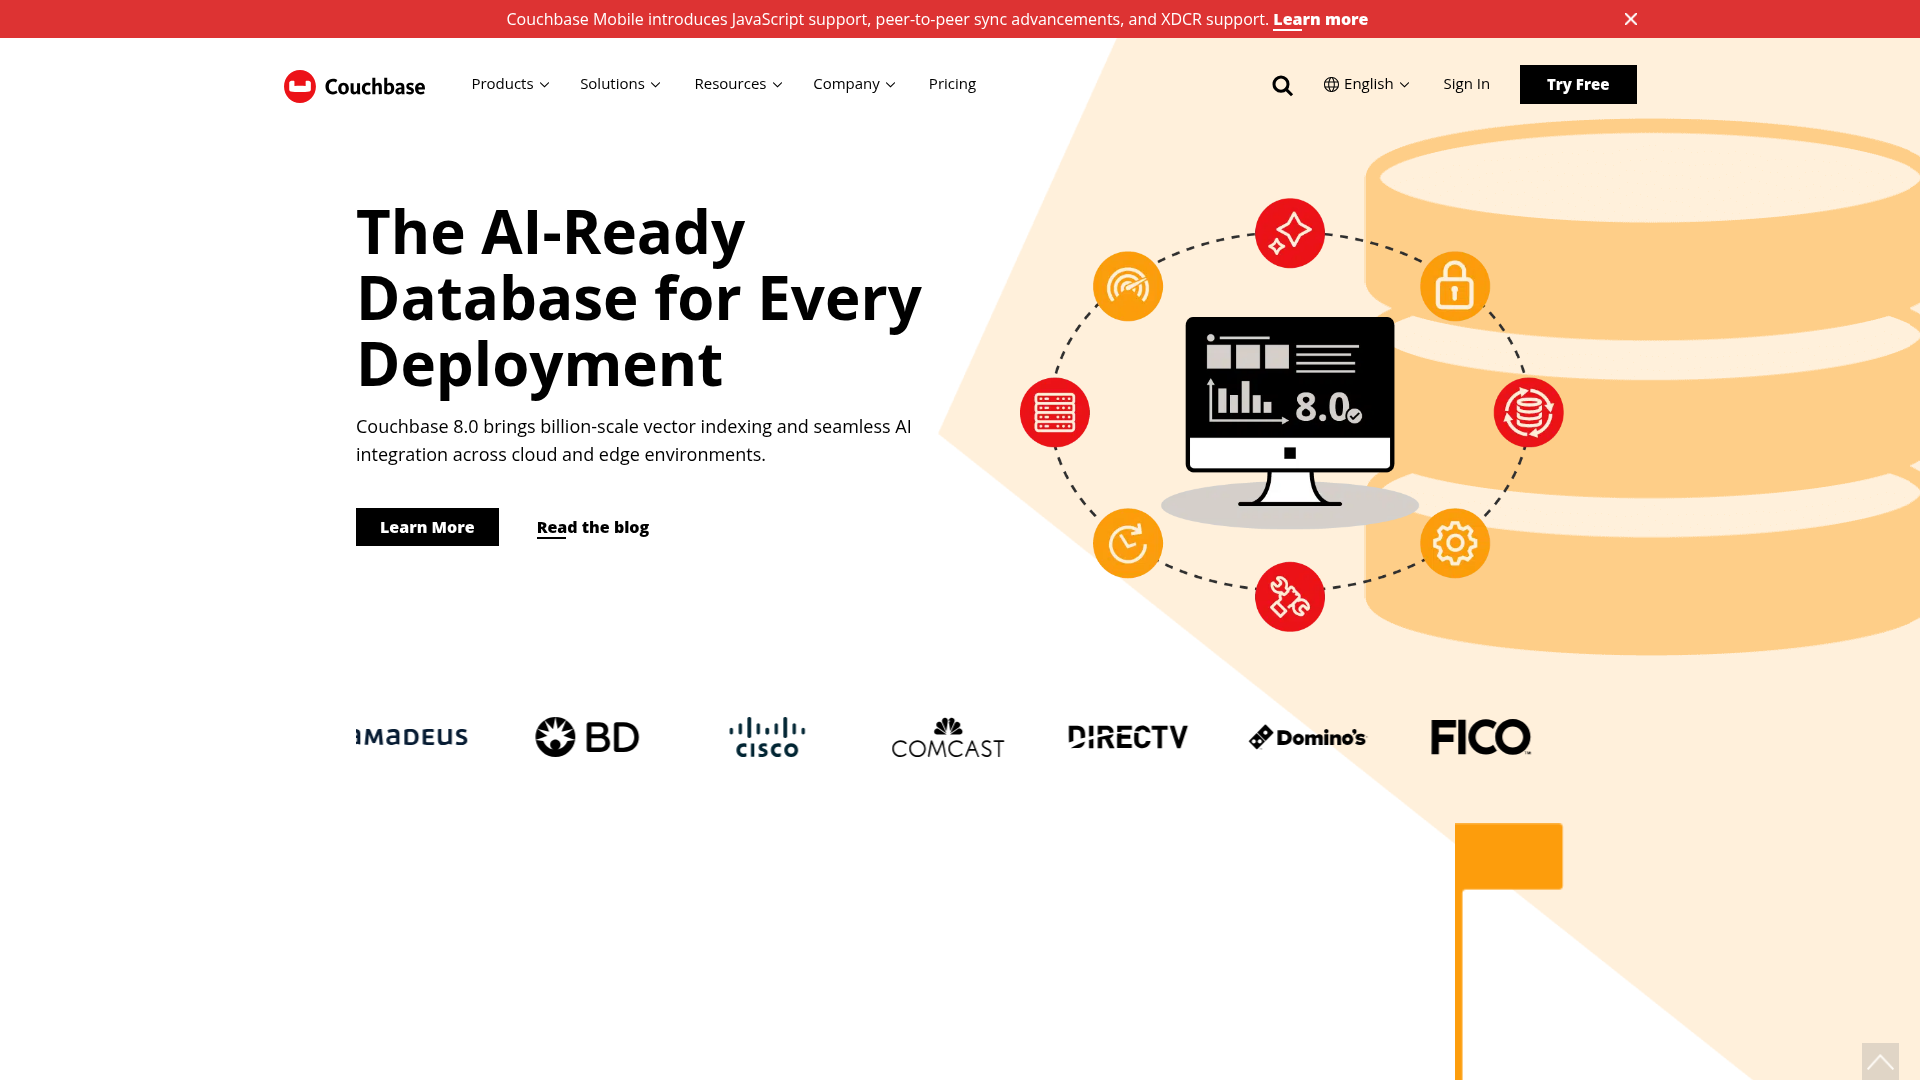
Task: Click the Try Free button
Action: [1578, 84]
